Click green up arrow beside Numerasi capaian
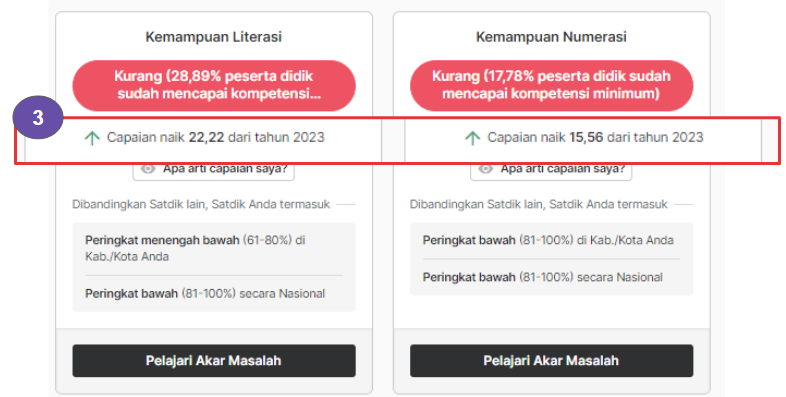This screenshot has width=786, height=397. tap(473, 138)
